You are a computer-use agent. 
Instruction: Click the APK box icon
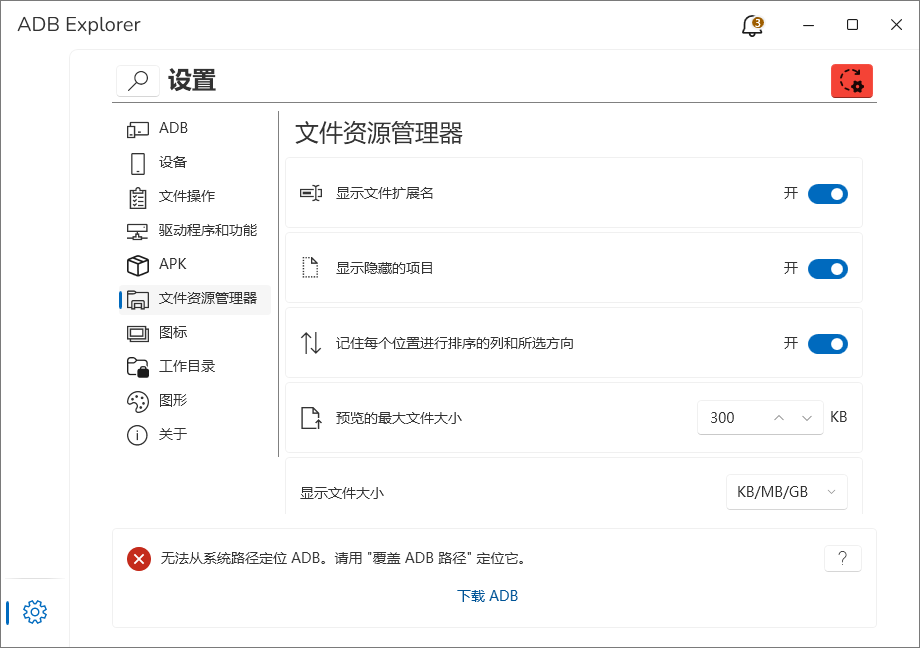(137, 265)
